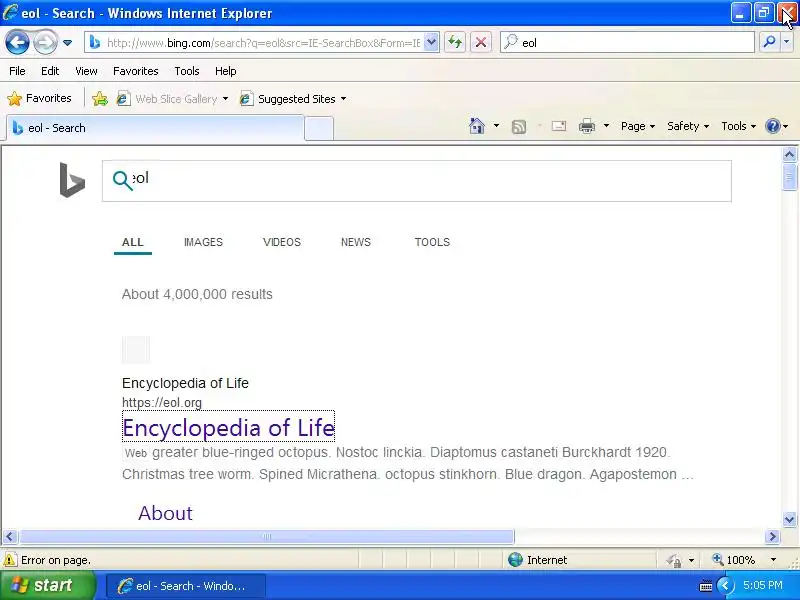The image size is (800, 600).
Task: Open a new blank tab
Action: pyautogui.click(x=319, y=129)
